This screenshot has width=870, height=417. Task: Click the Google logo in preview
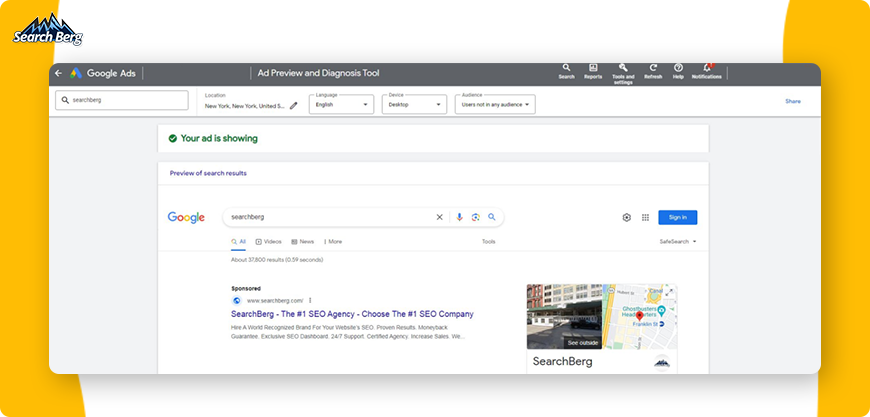[186, 217]
